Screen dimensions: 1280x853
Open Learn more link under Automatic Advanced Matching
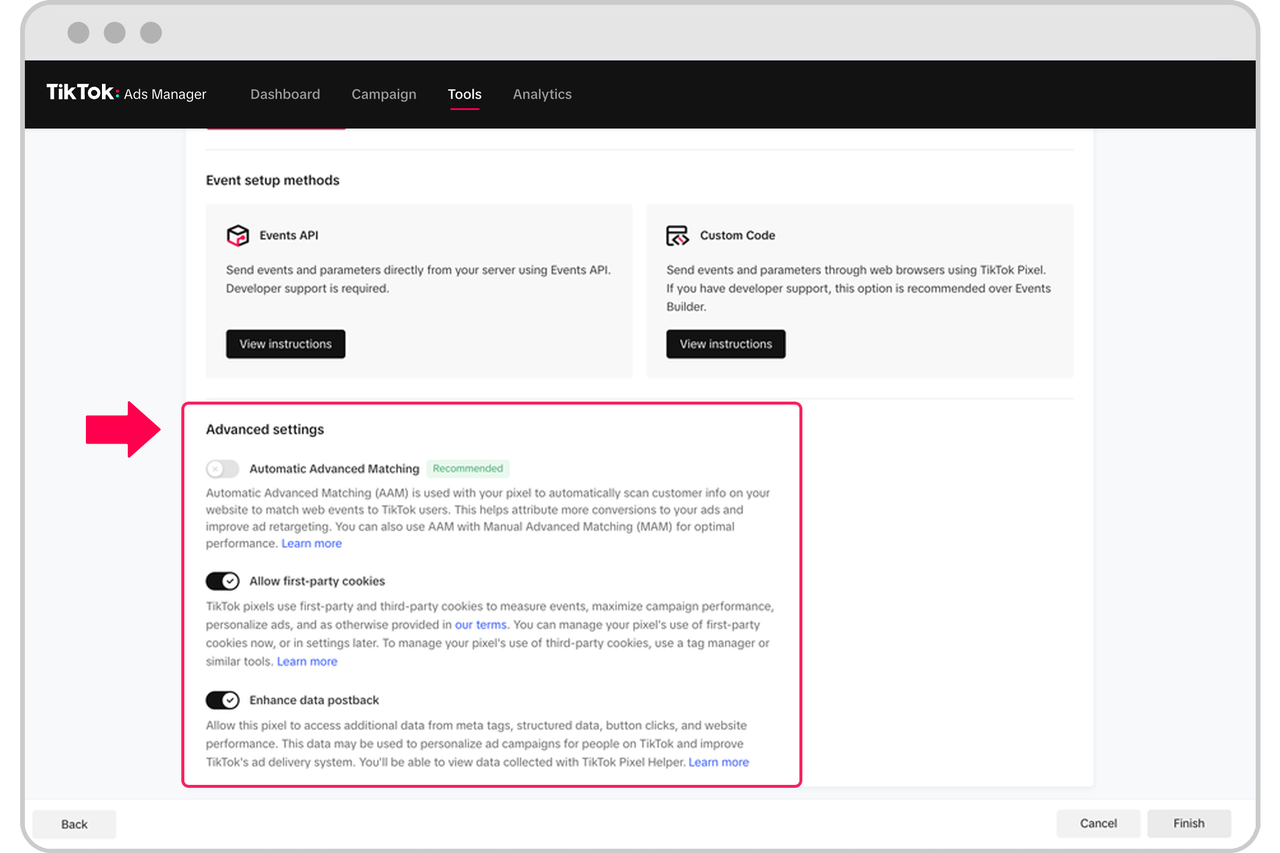(x=312, y=544)
